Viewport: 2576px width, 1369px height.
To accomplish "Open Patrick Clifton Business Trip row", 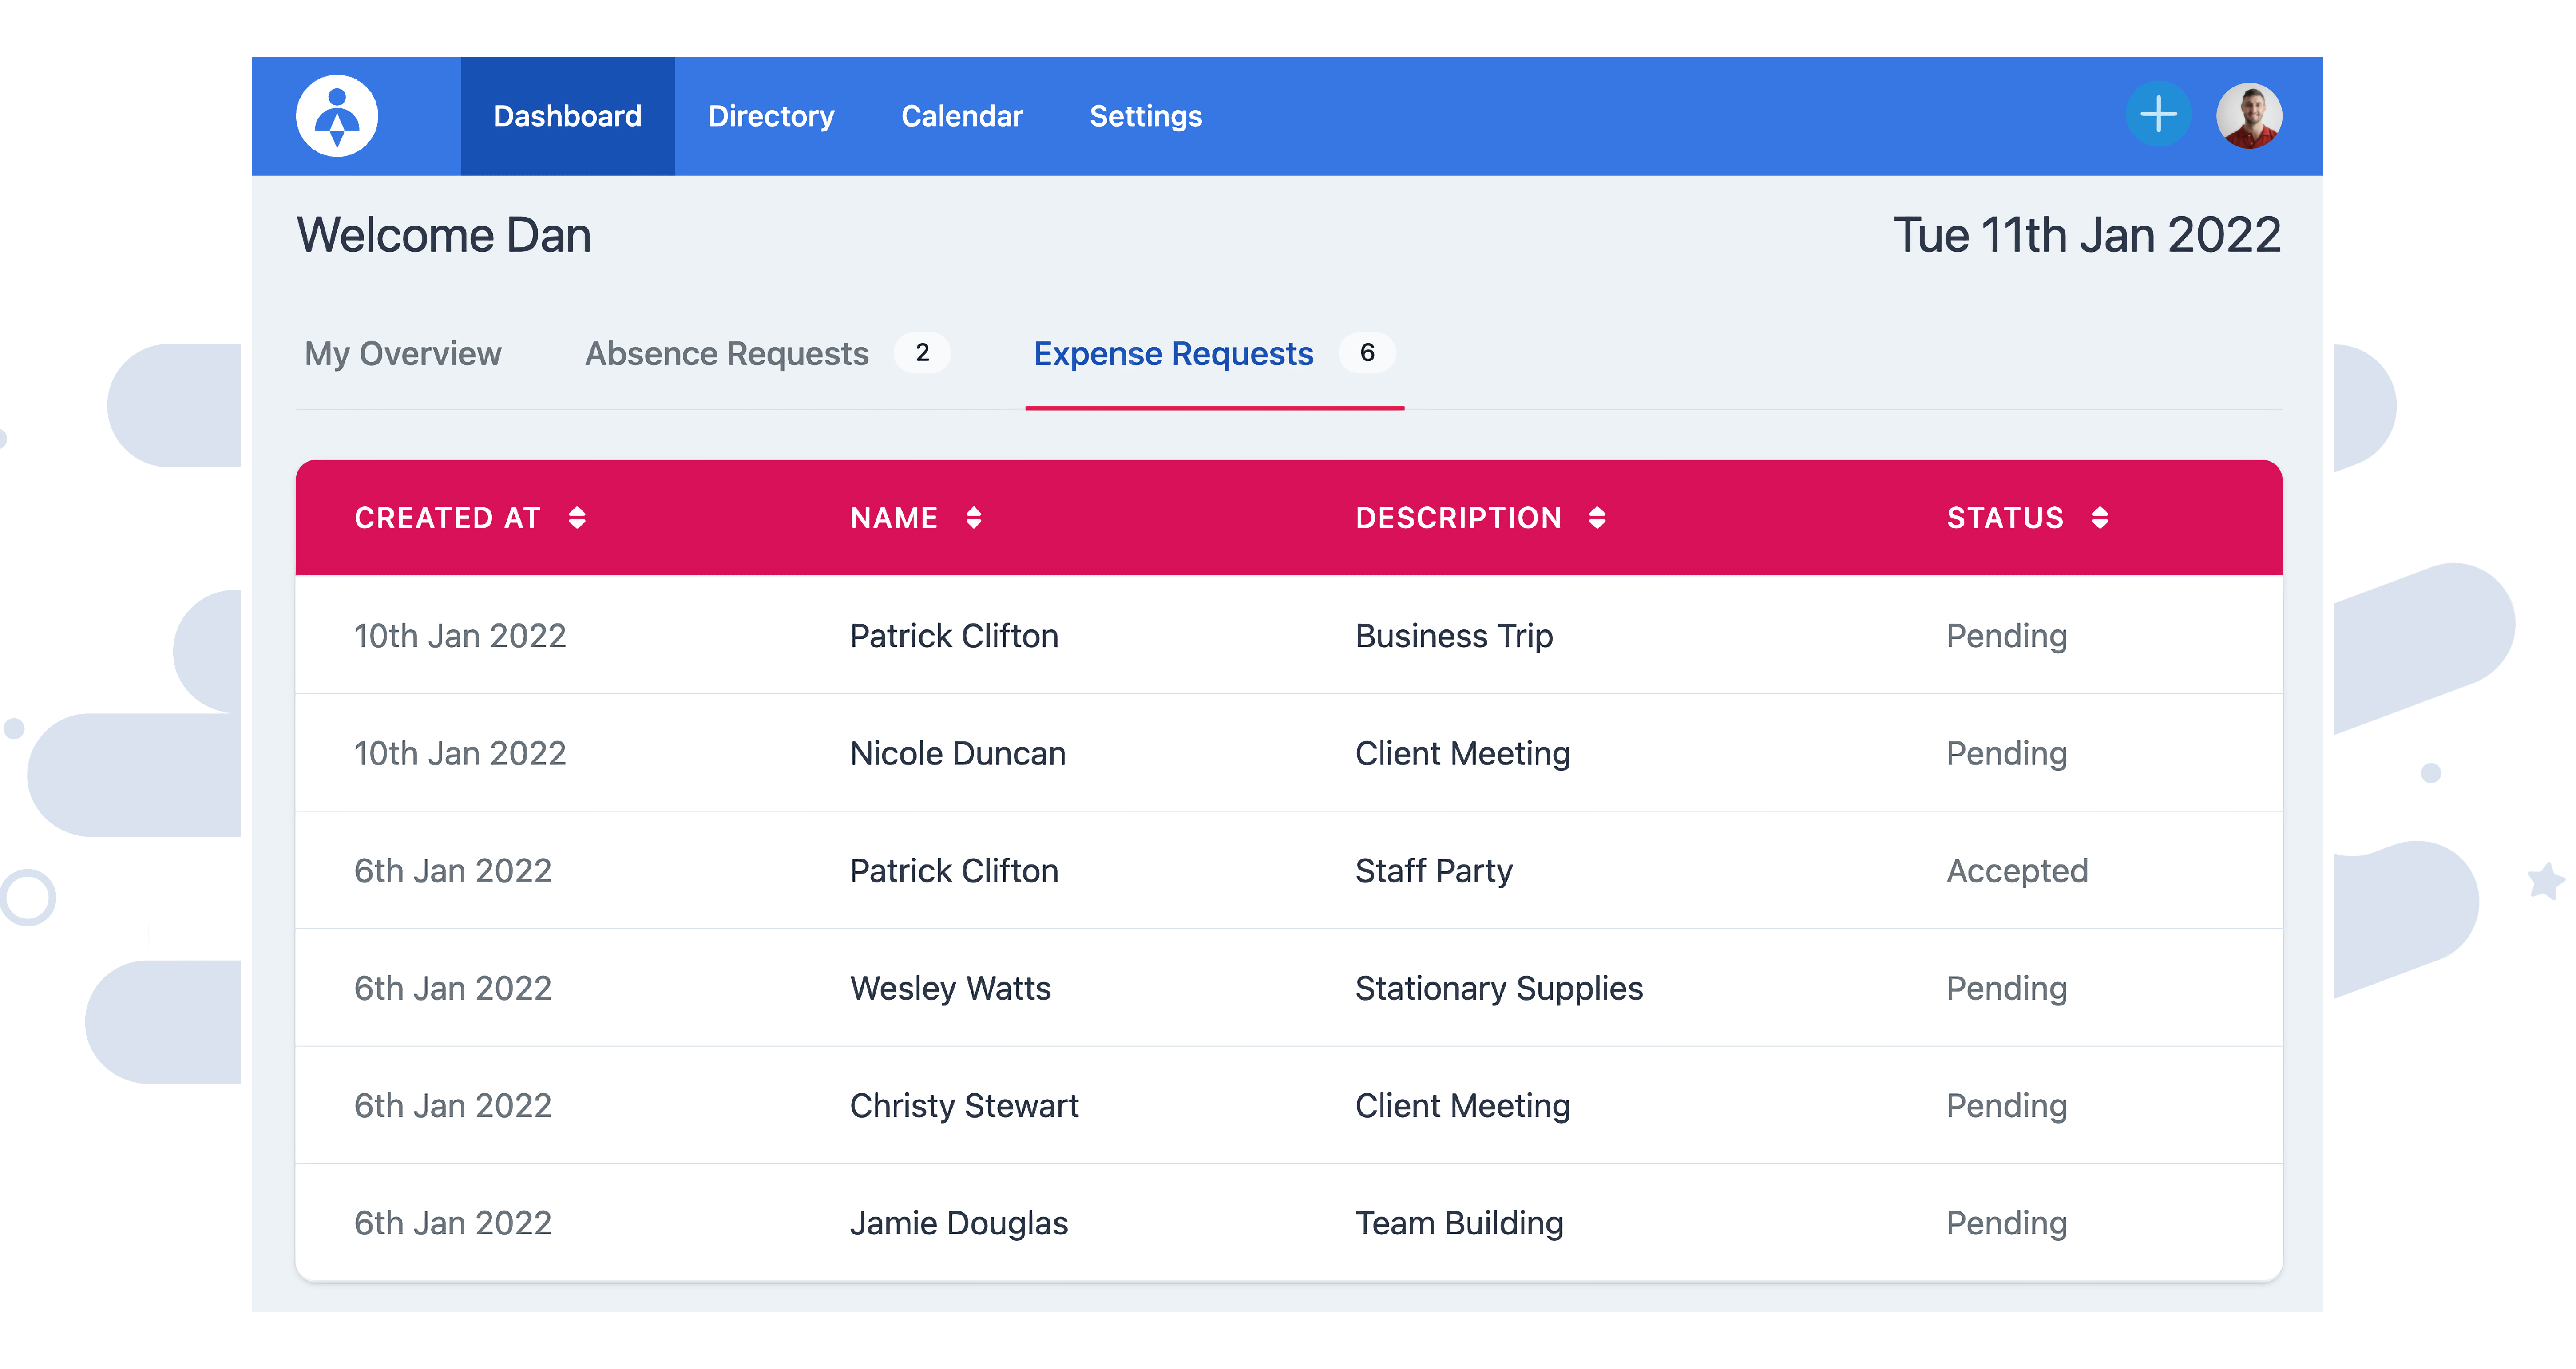I will [x=1289, y=635].
